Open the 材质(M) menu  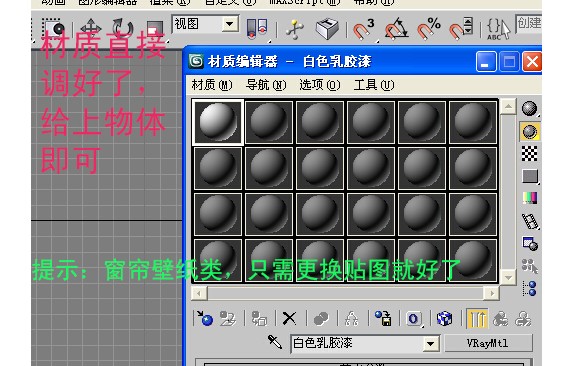point(212,85)
